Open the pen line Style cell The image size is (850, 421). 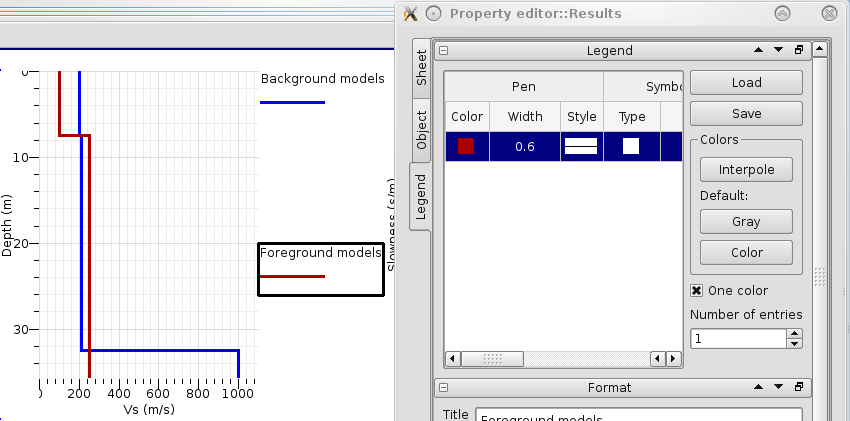pyautogui.click(x=581, y=146)
